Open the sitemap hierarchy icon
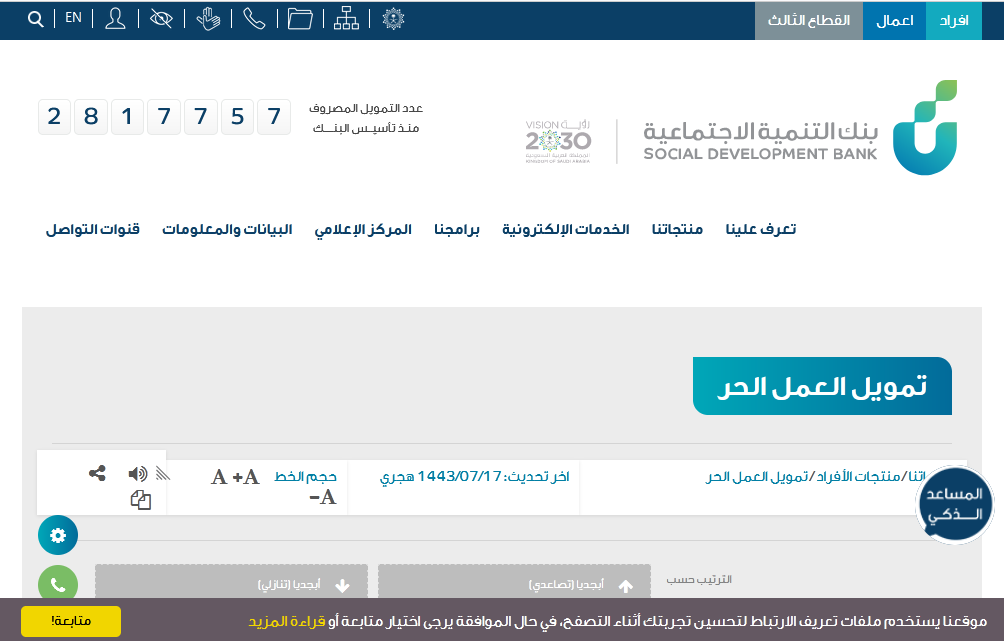The image size is (1004, 641). tap(346, 19)
